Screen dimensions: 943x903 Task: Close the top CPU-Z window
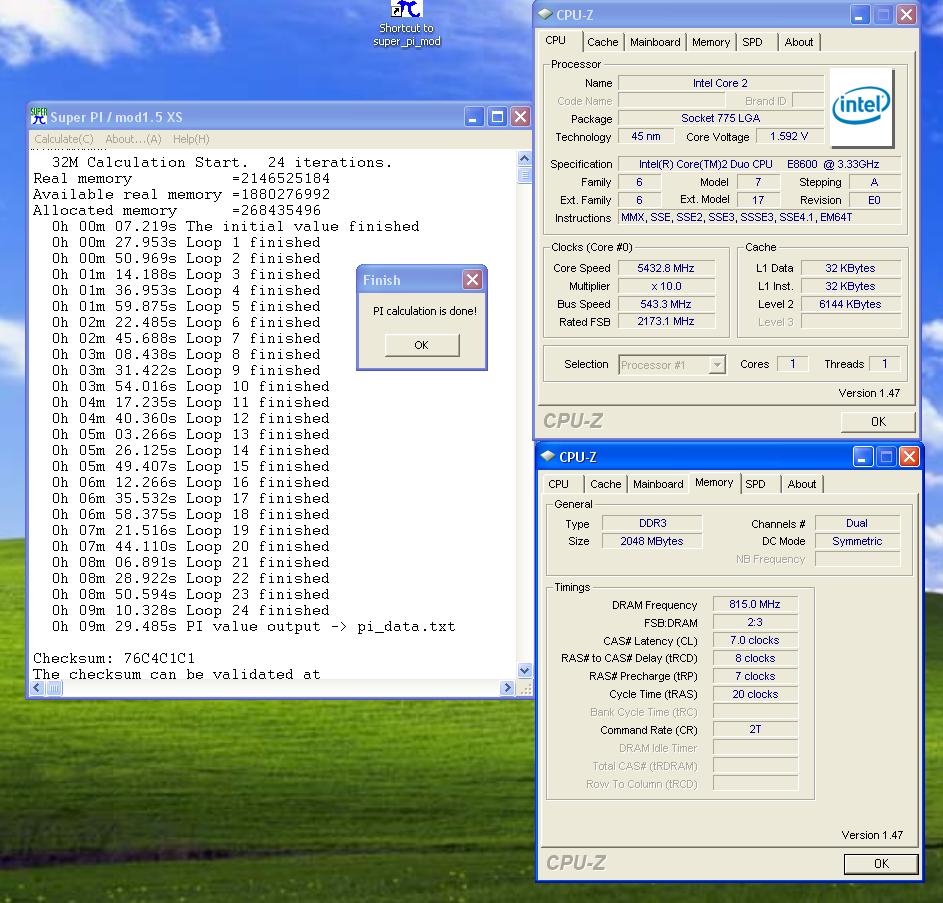[x=906, y=14]
